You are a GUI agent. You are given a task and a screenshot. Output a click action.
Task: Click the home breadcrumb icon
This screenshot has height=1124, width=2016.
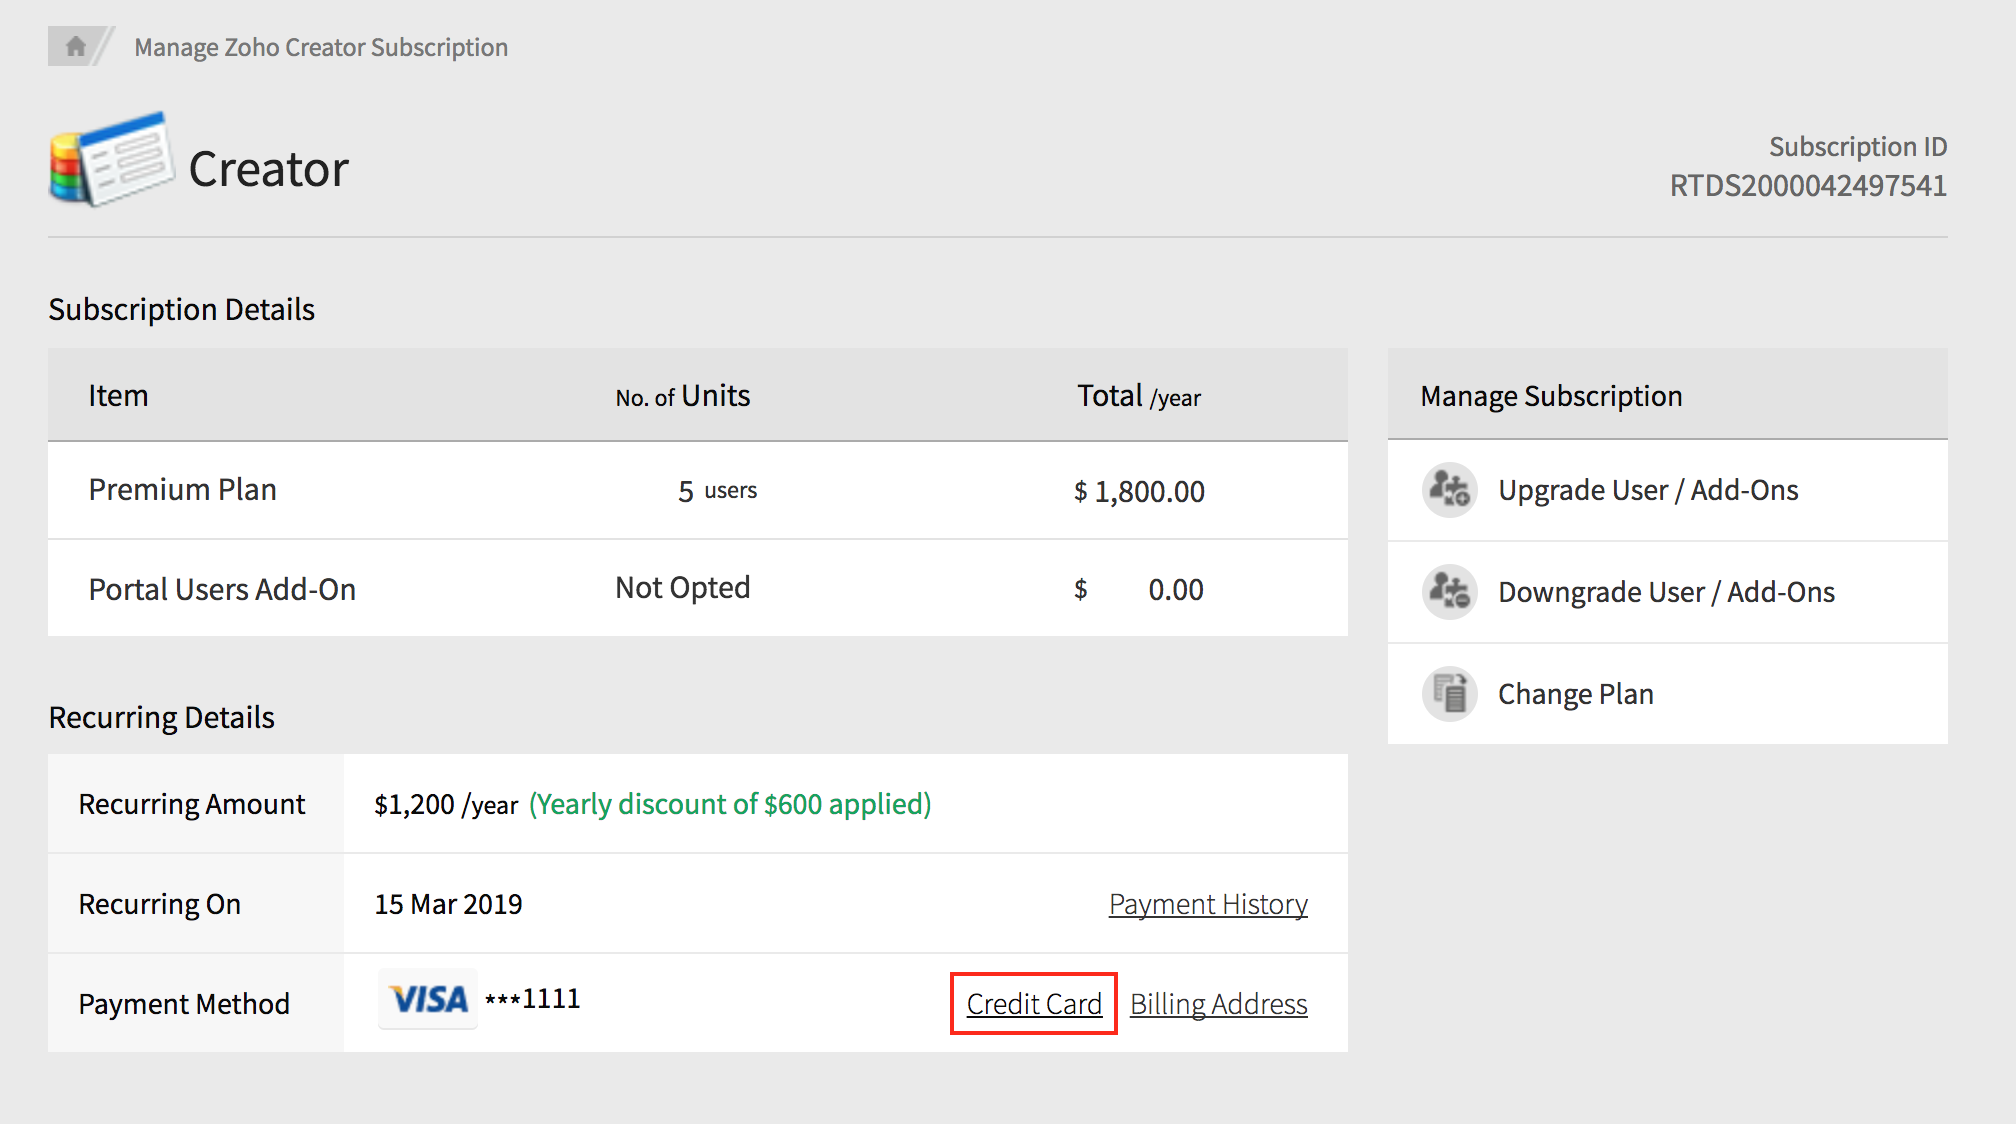76,46
